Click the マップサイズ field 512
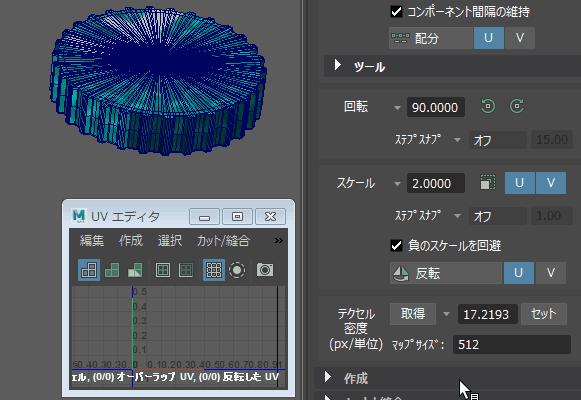 512,345
